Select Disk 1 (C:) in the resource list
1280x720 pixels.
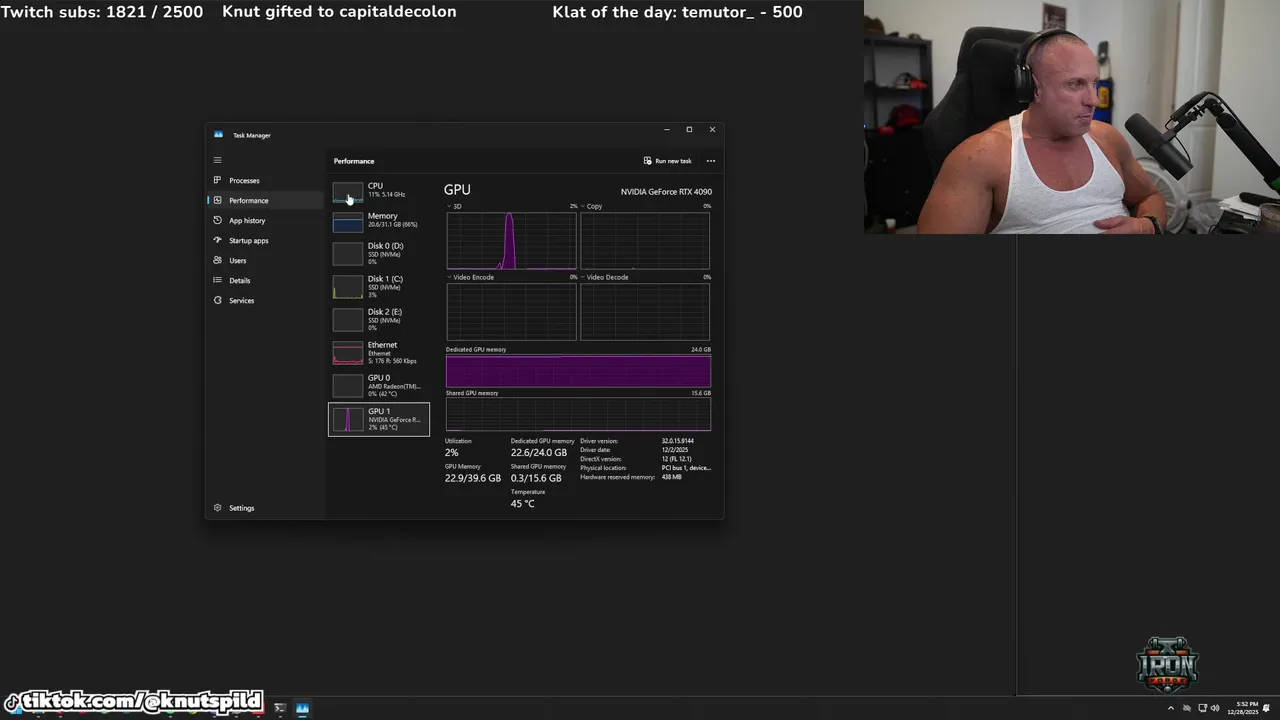coord(379,286)
